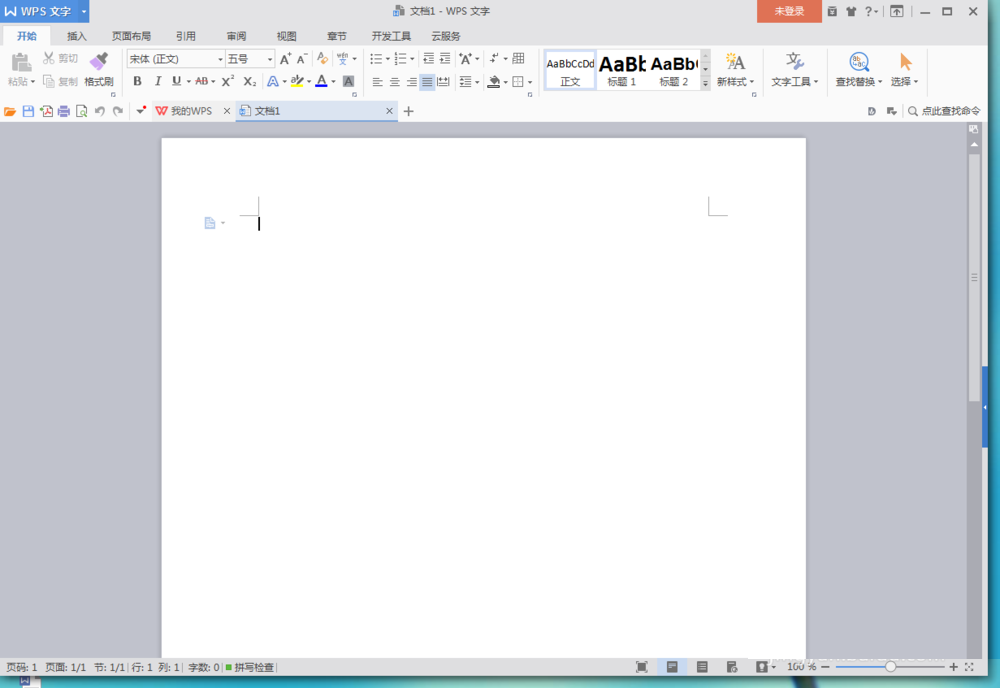Open the 选择 dropdown
The image size is (1000, 688).
[905, 82]
